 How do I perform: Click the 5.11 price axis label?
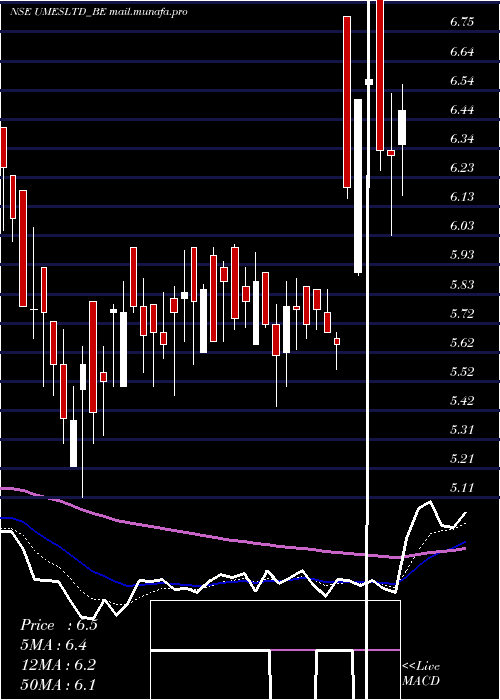[x=462, y=488]
